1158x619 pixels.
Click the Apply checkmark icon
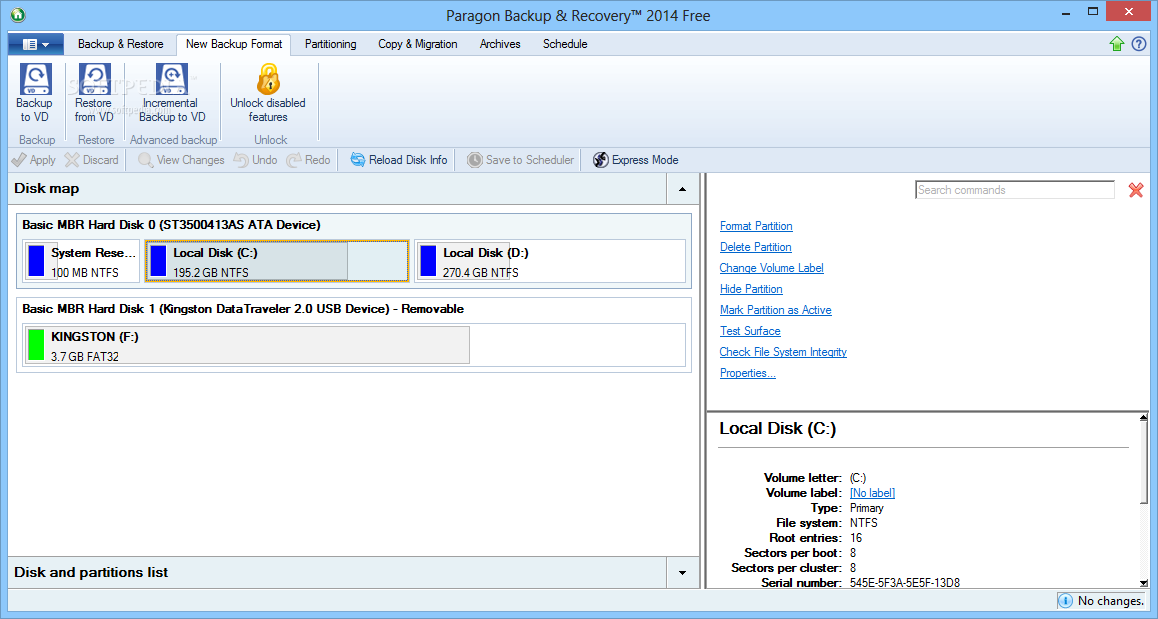[x=19, y=160]
